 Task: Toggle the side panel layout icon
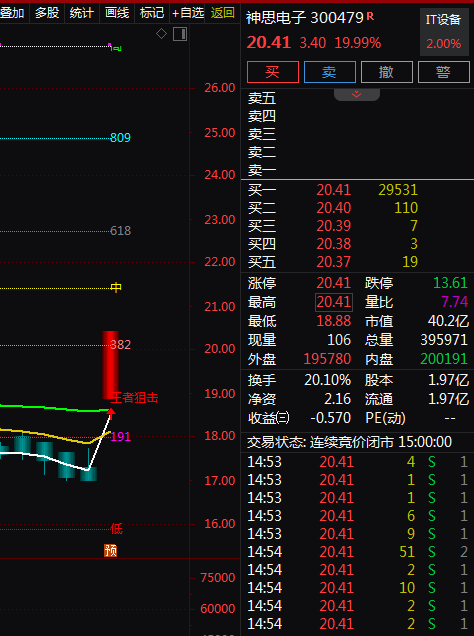180,34
